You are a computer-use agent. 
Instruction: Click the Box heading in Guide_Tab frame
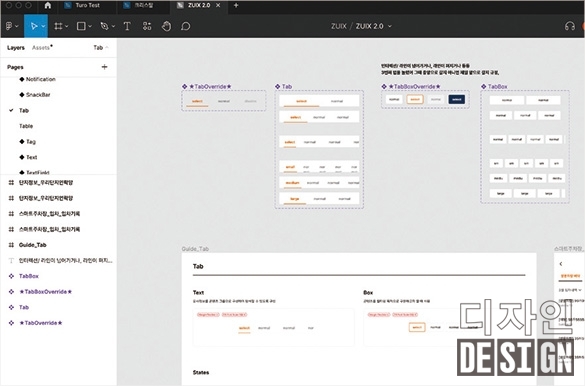(368, 292)
